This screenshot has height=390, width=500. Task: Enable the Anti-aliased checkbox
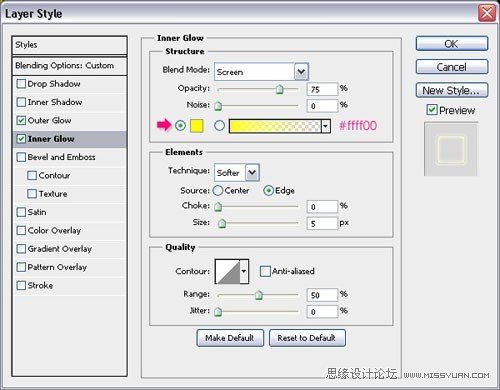point(265,271)
